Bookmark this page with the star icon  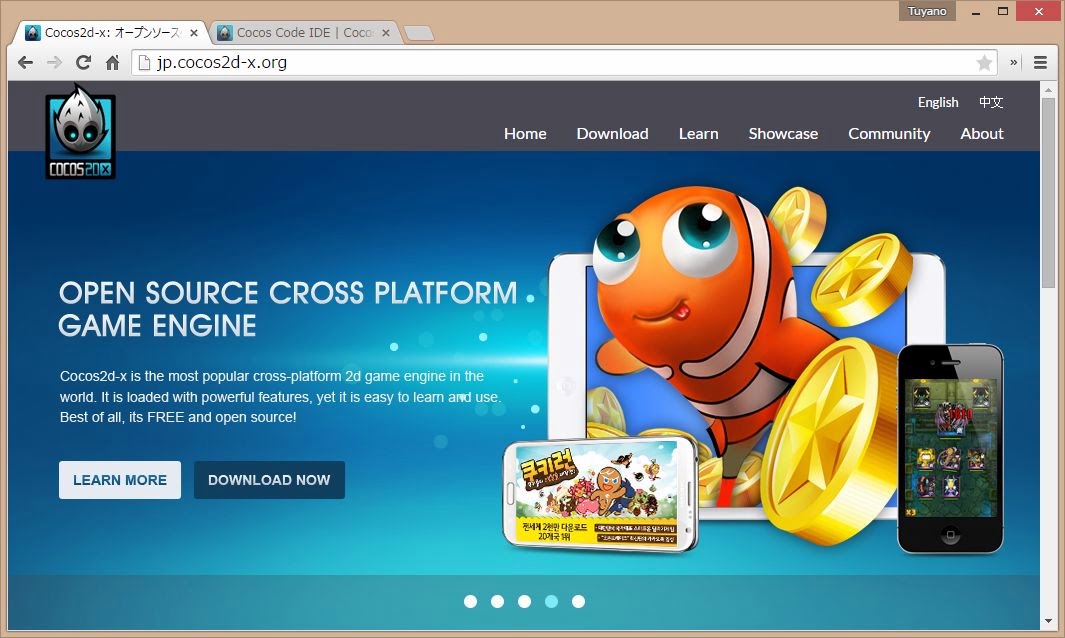pyautogui.click(x=984, y=63)
